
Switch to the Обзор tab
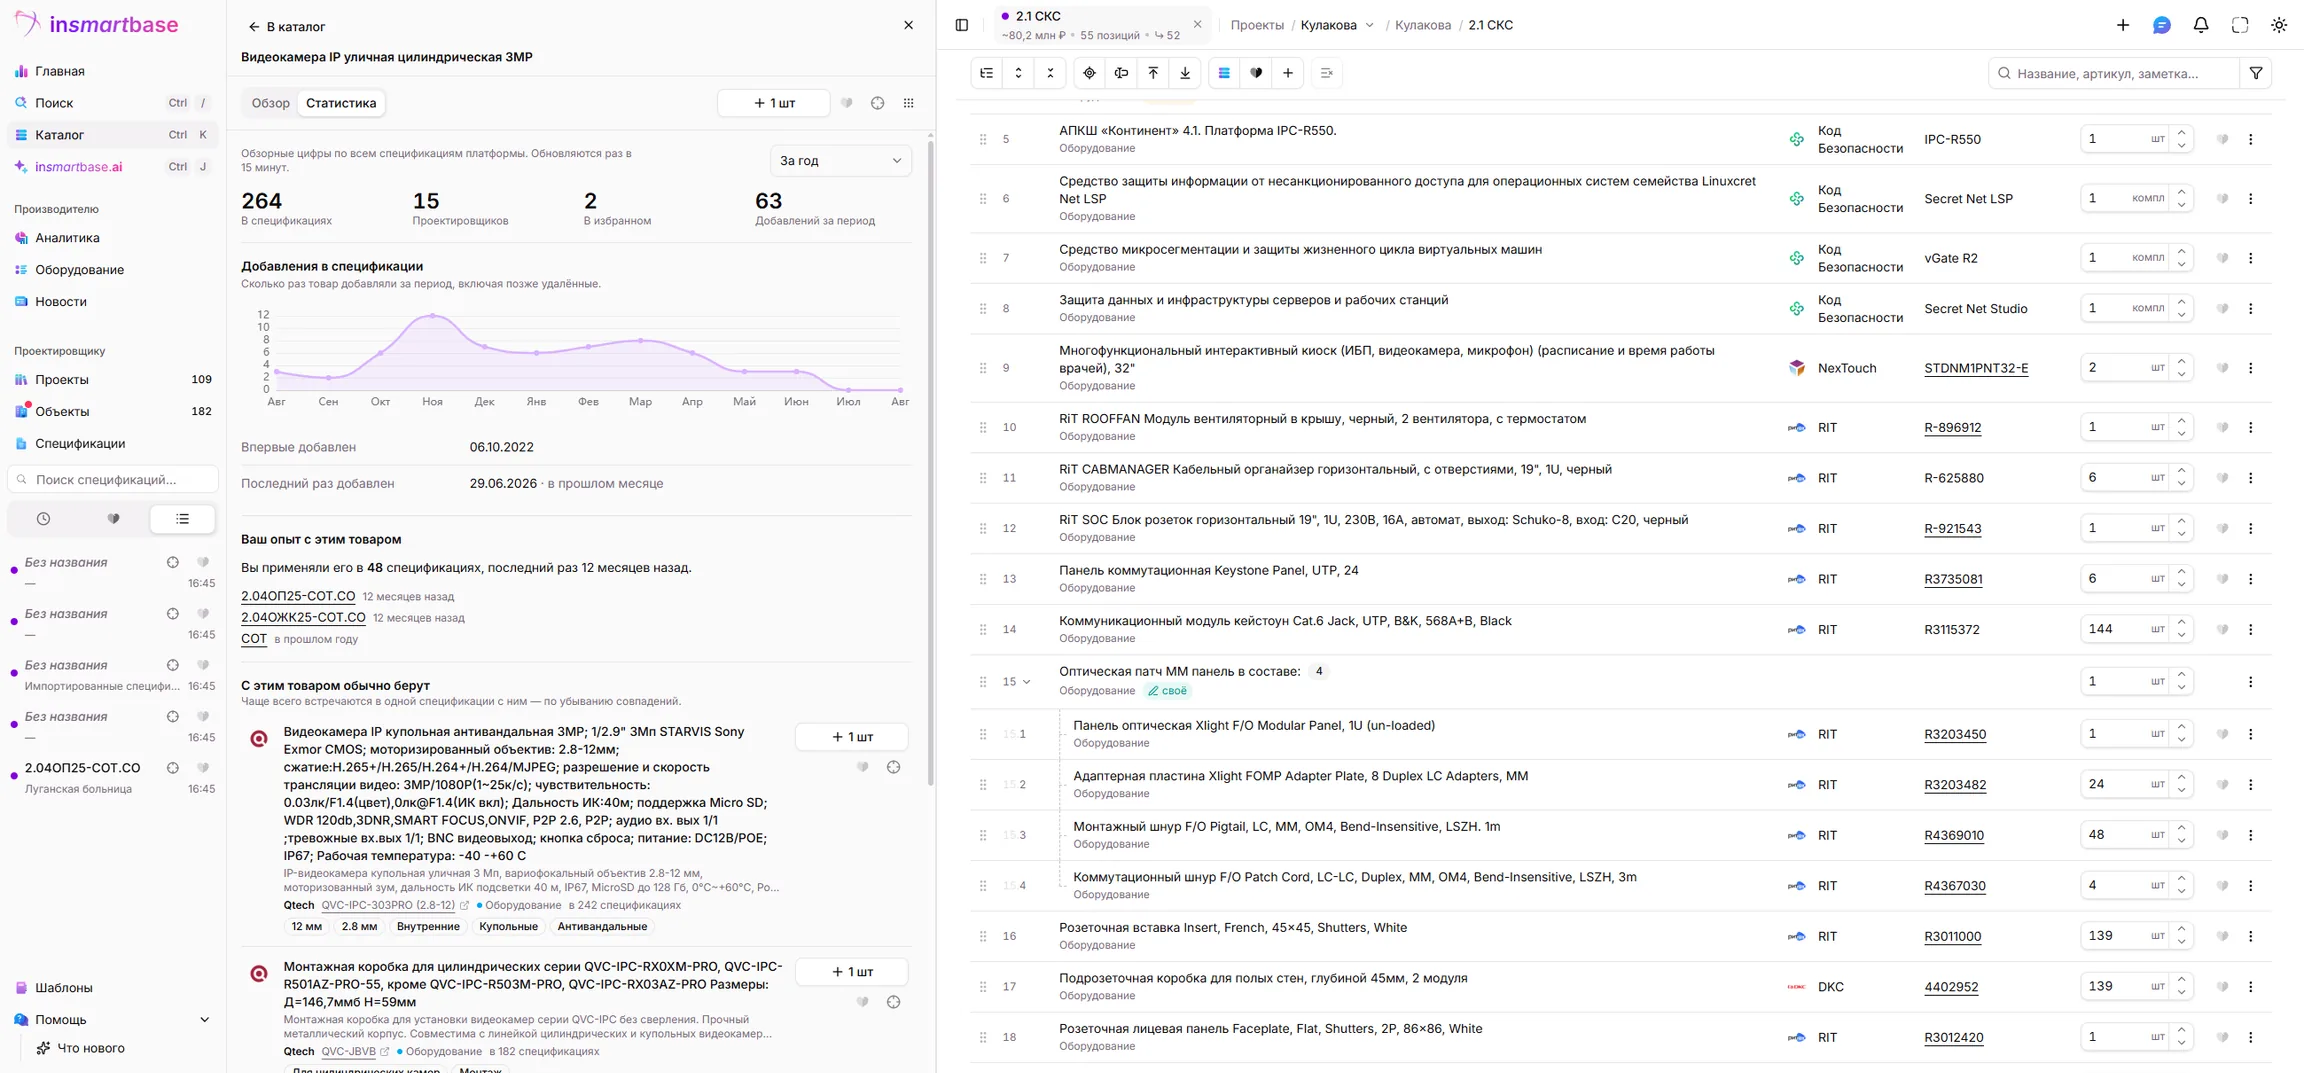tap(270, 103)
